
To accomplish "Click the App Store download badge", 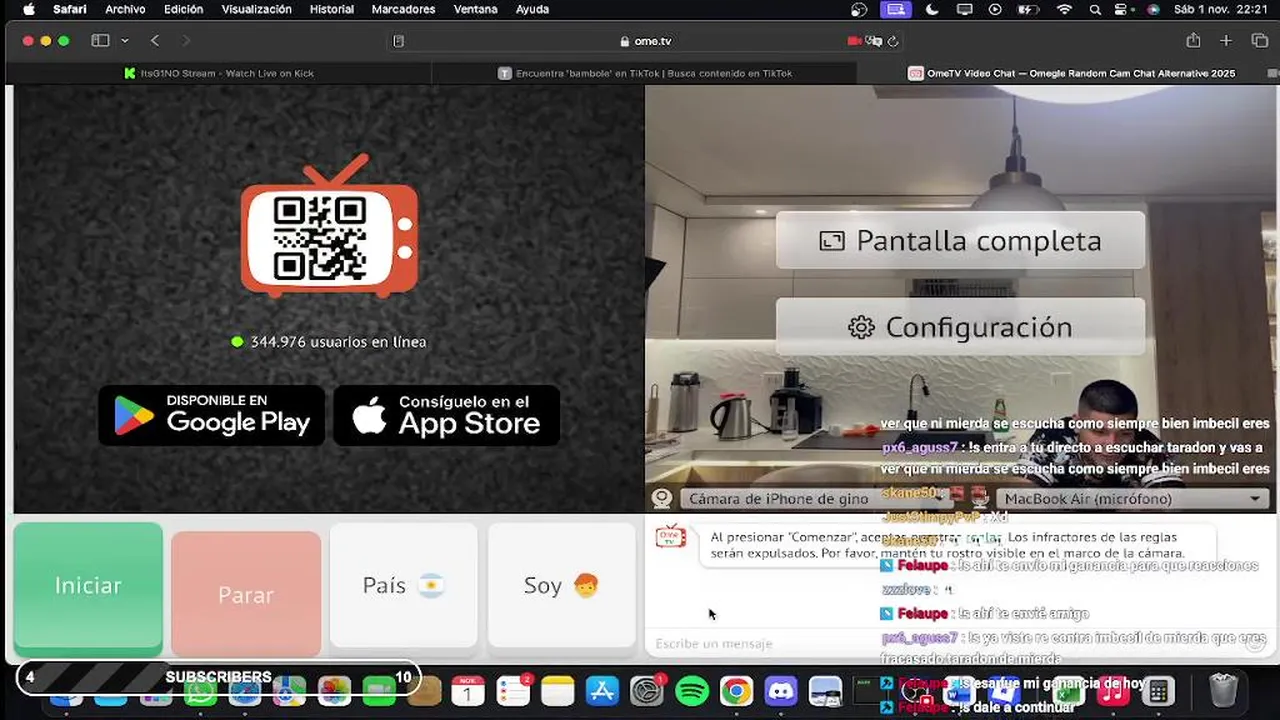I will pyautogui.click(x=446, y=415).
